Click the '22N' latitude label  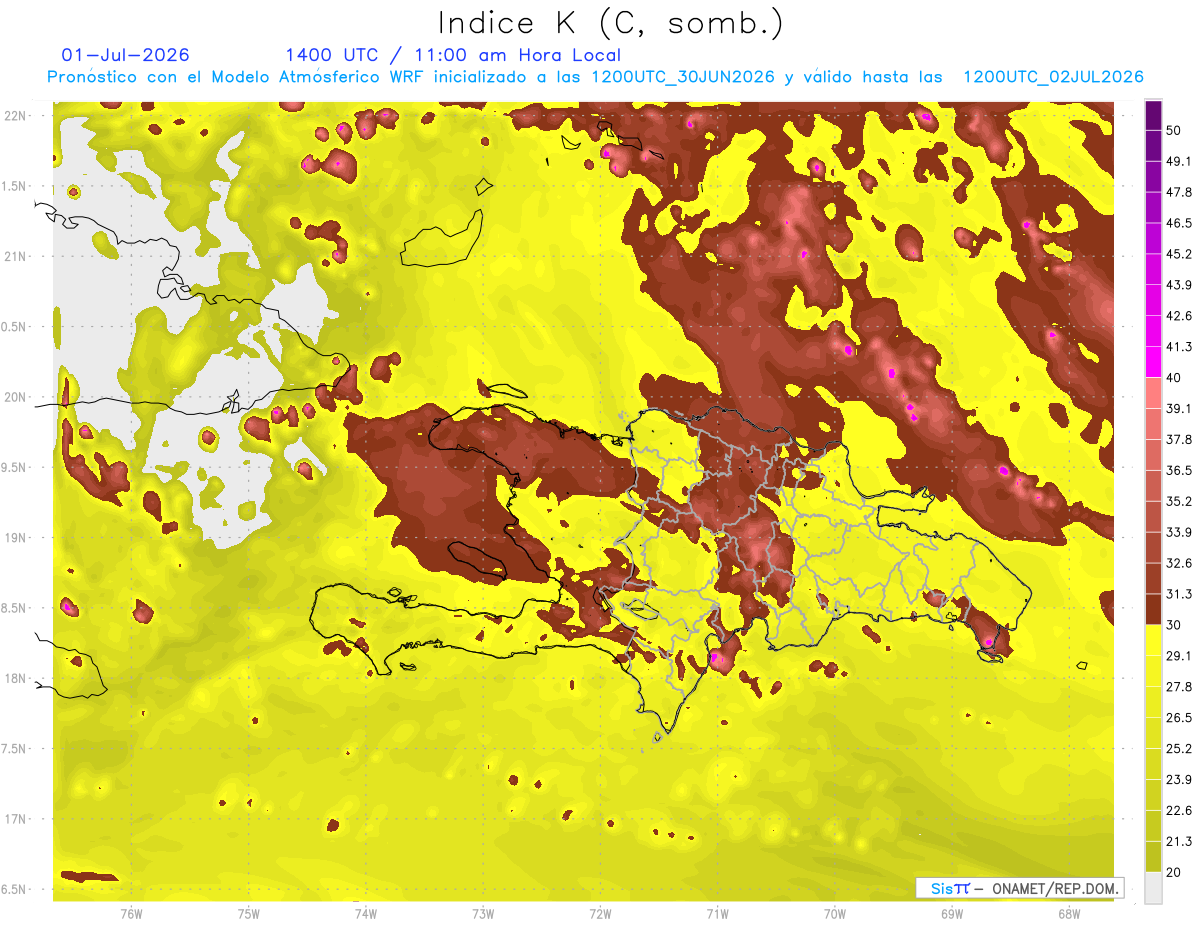[x=16, y=116]
